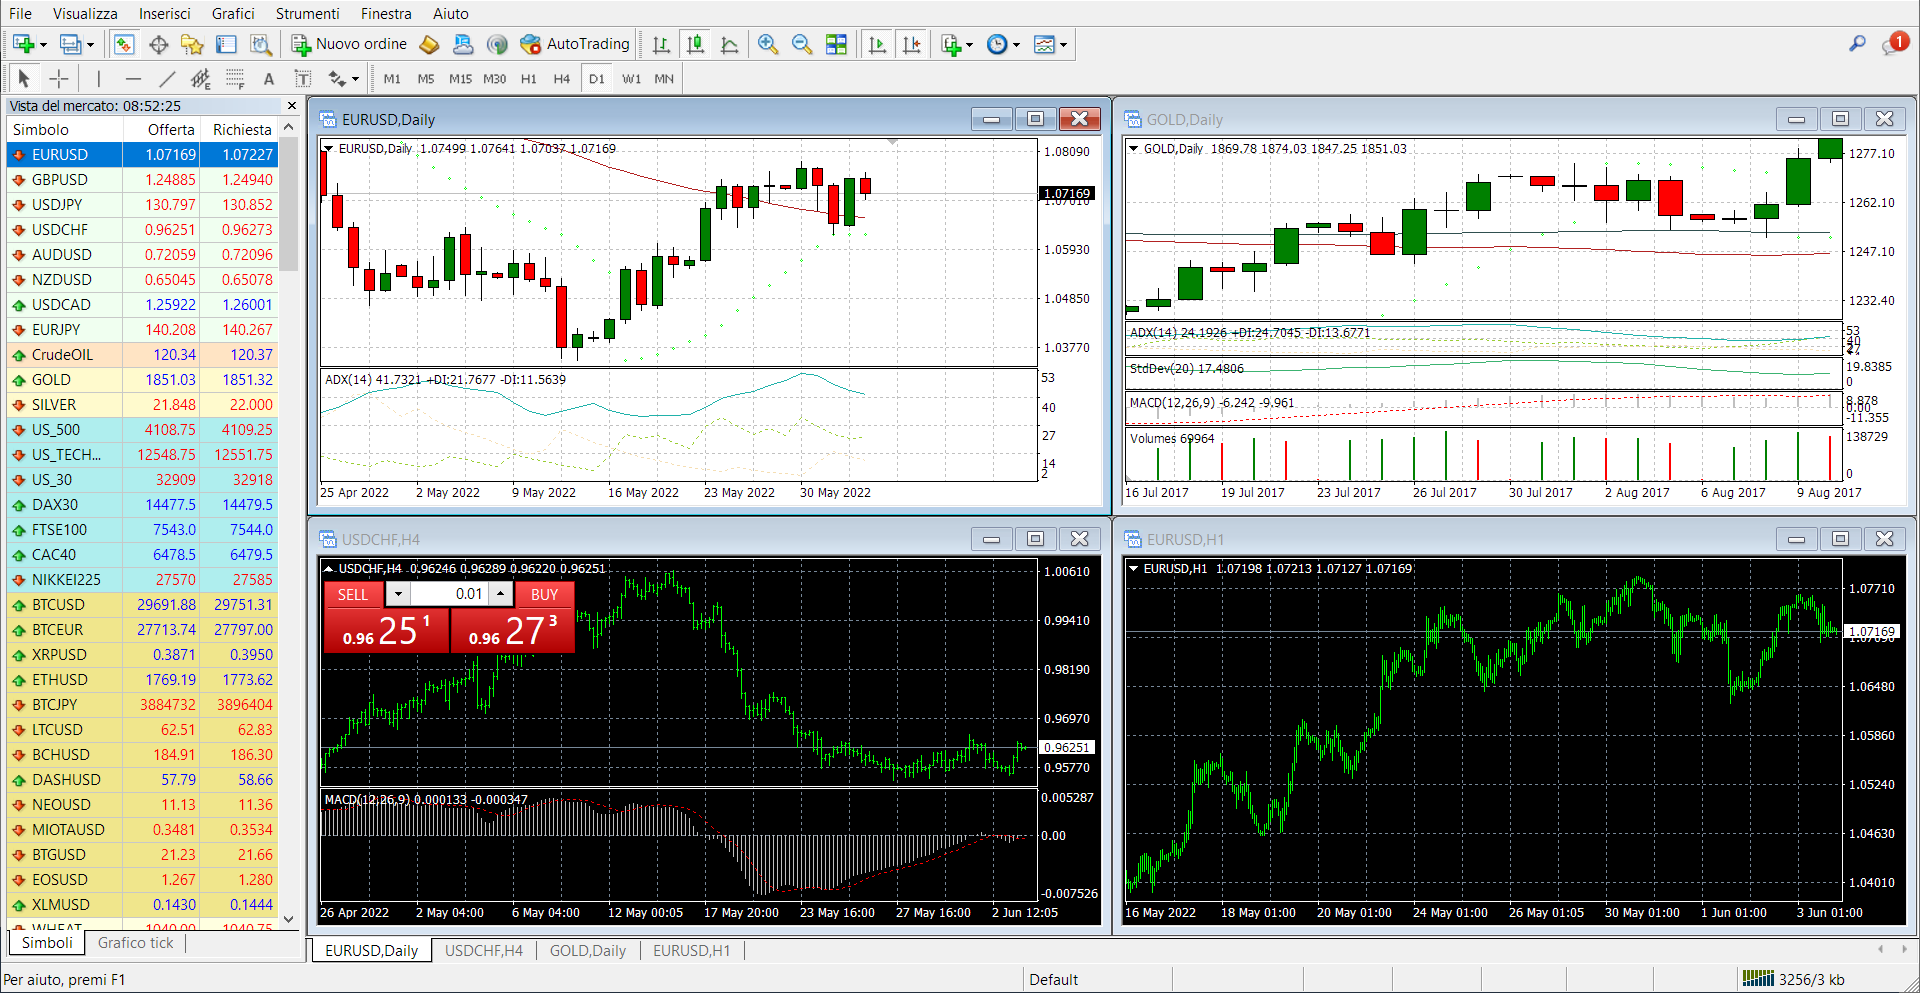Toggle the Terminal panel icon
This screenshot has width=1920, height=993.
227,44
